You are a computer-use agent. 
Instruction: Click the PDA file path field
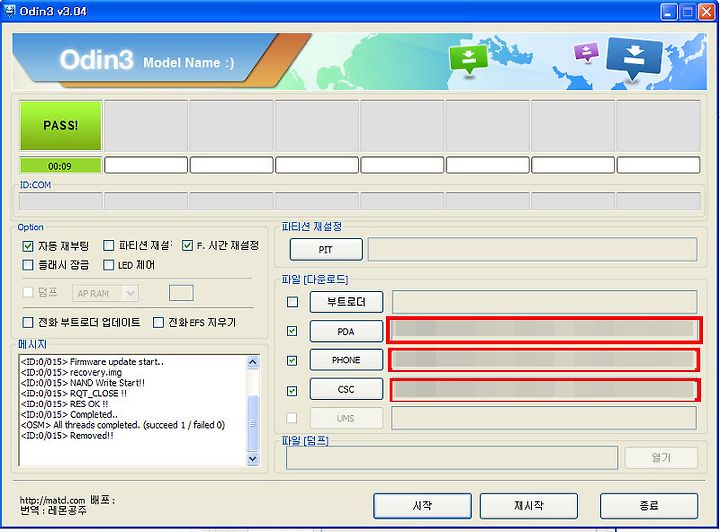tap(544, 330)
